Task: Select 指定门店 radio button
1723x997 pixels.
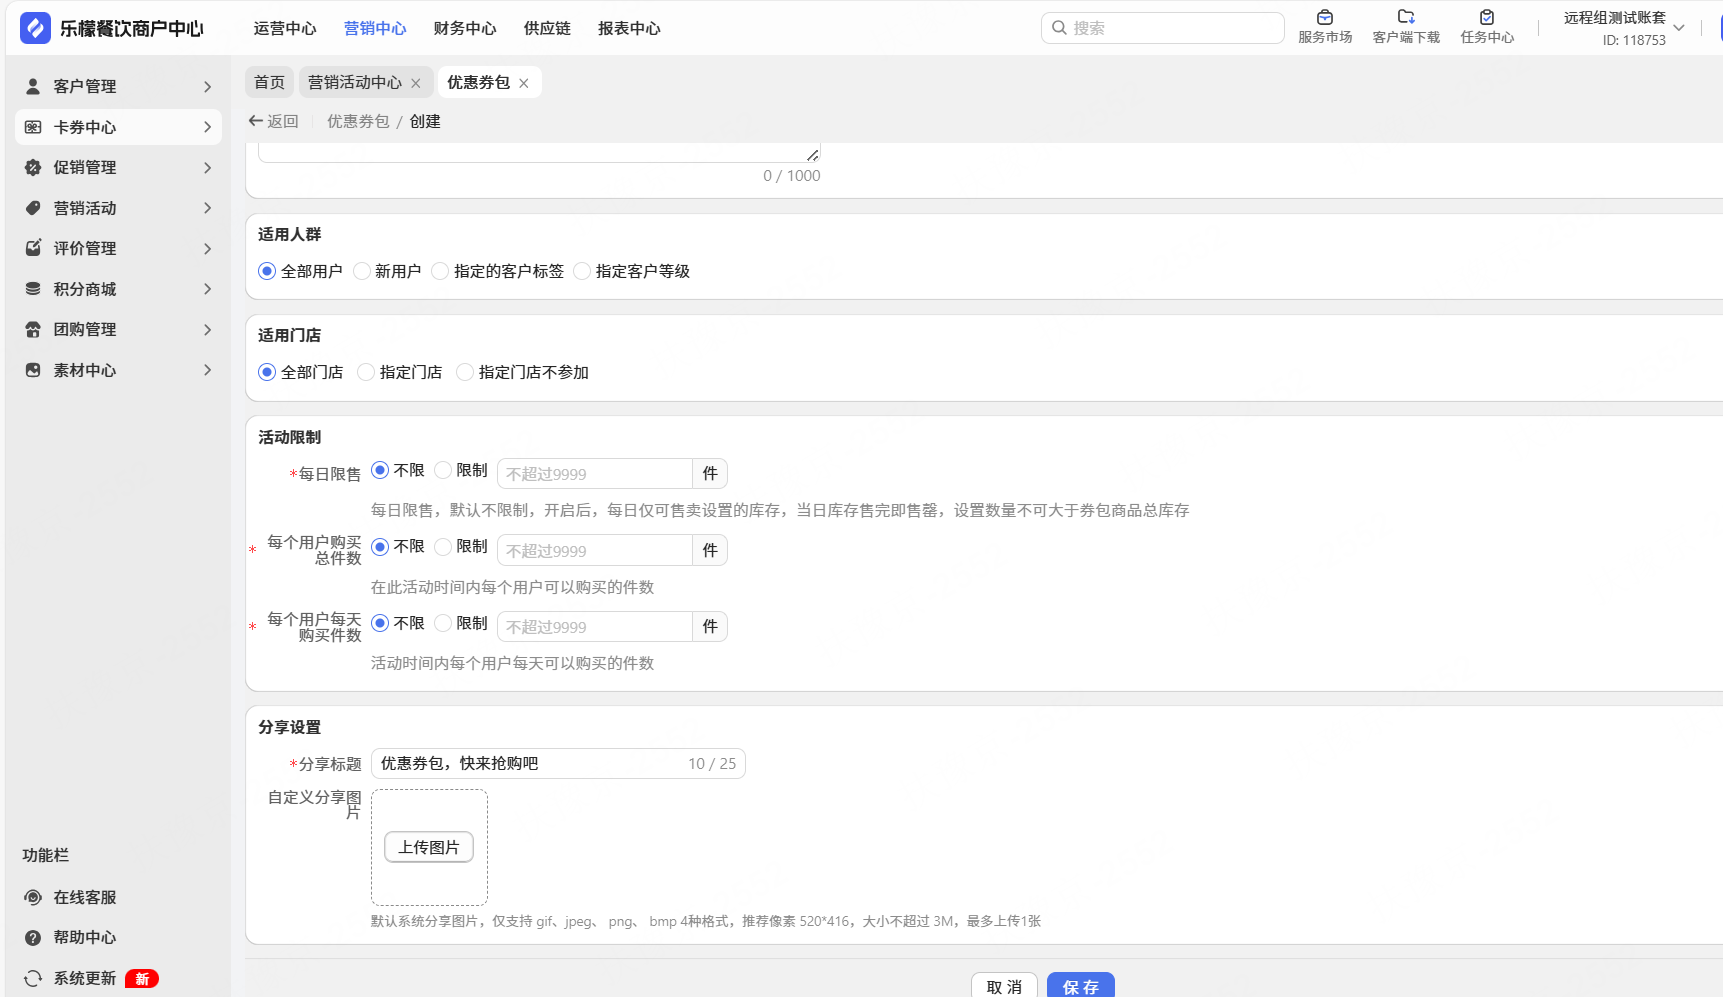Action: (366, 372)
